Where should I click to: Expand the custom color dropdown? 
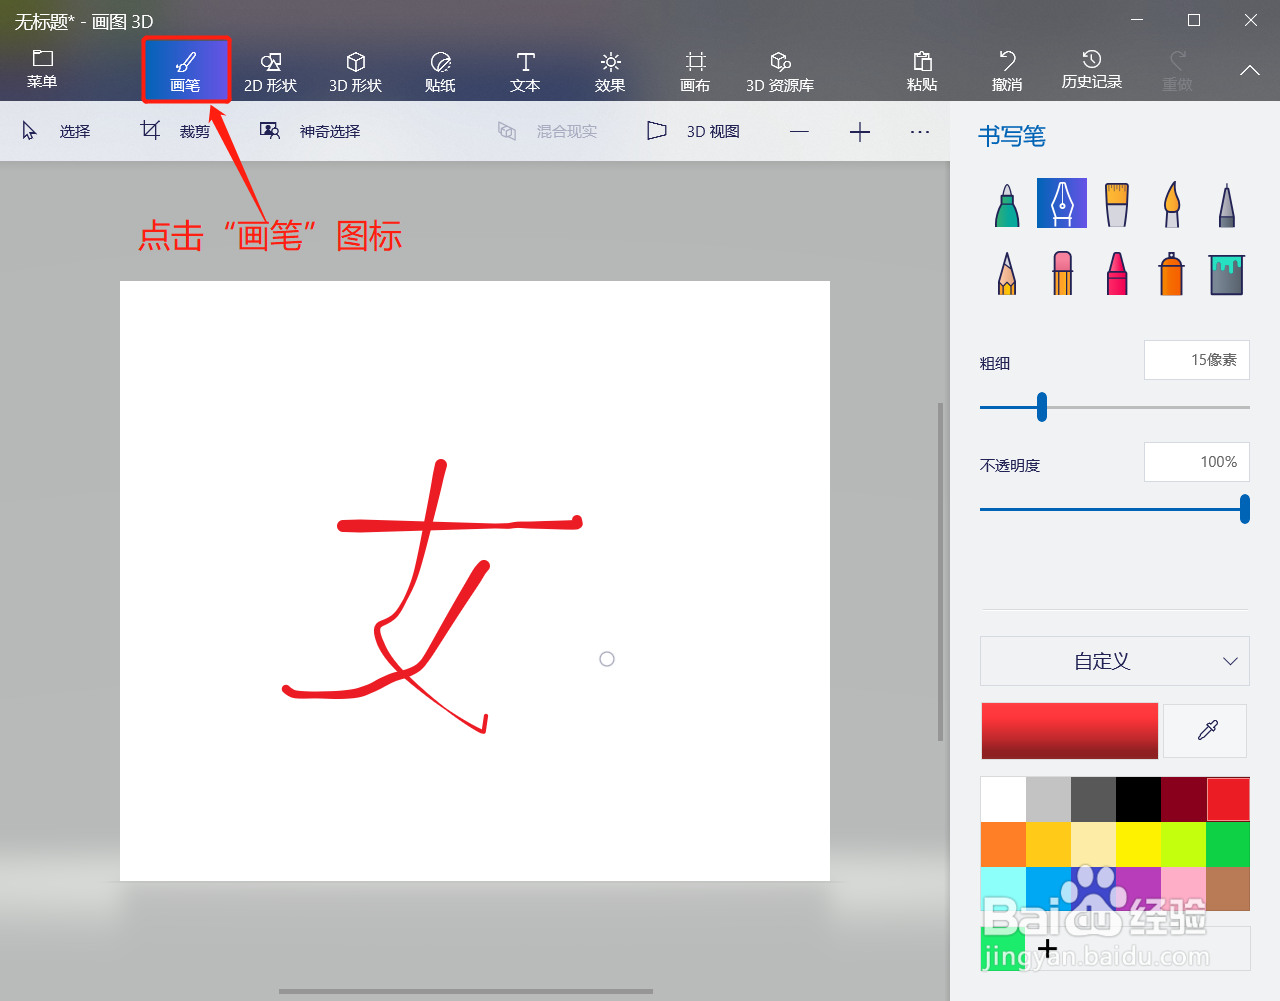(x=1114, y=661)
